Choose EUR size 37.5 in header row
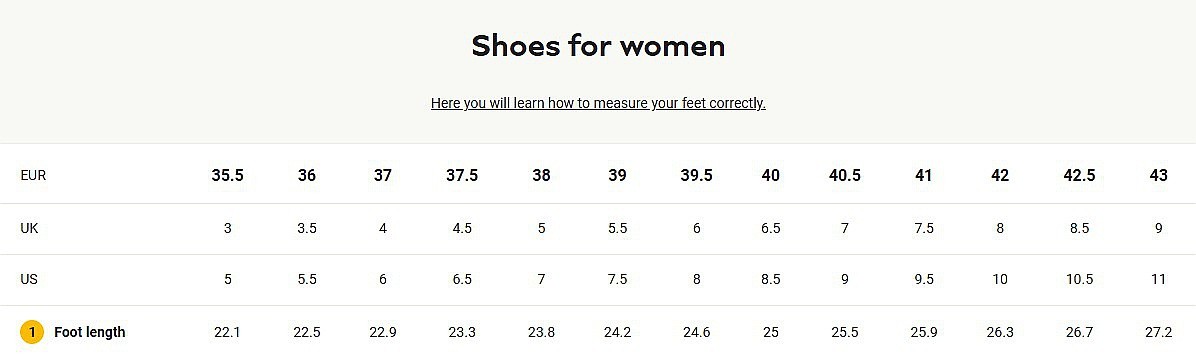The image size is (1196, 364). coord(462,176)
